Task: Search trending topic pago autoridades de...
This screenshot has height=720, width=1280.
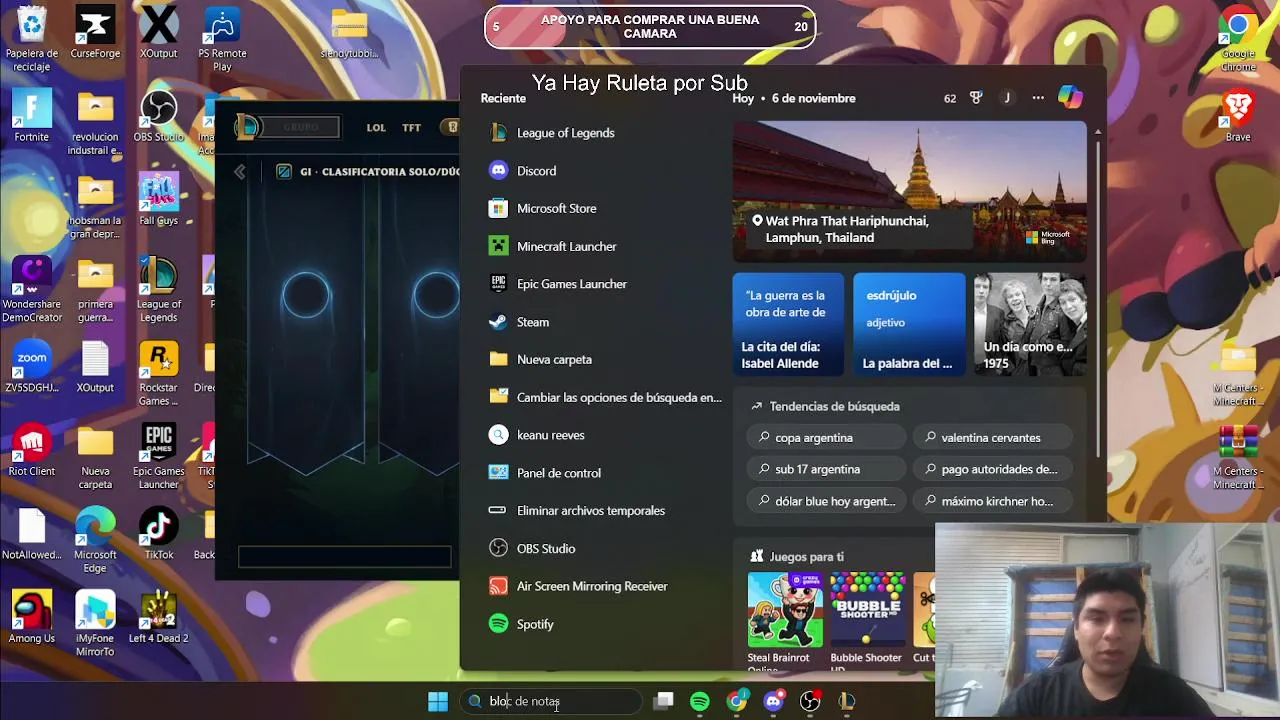Action: click(x=993, y=469)
